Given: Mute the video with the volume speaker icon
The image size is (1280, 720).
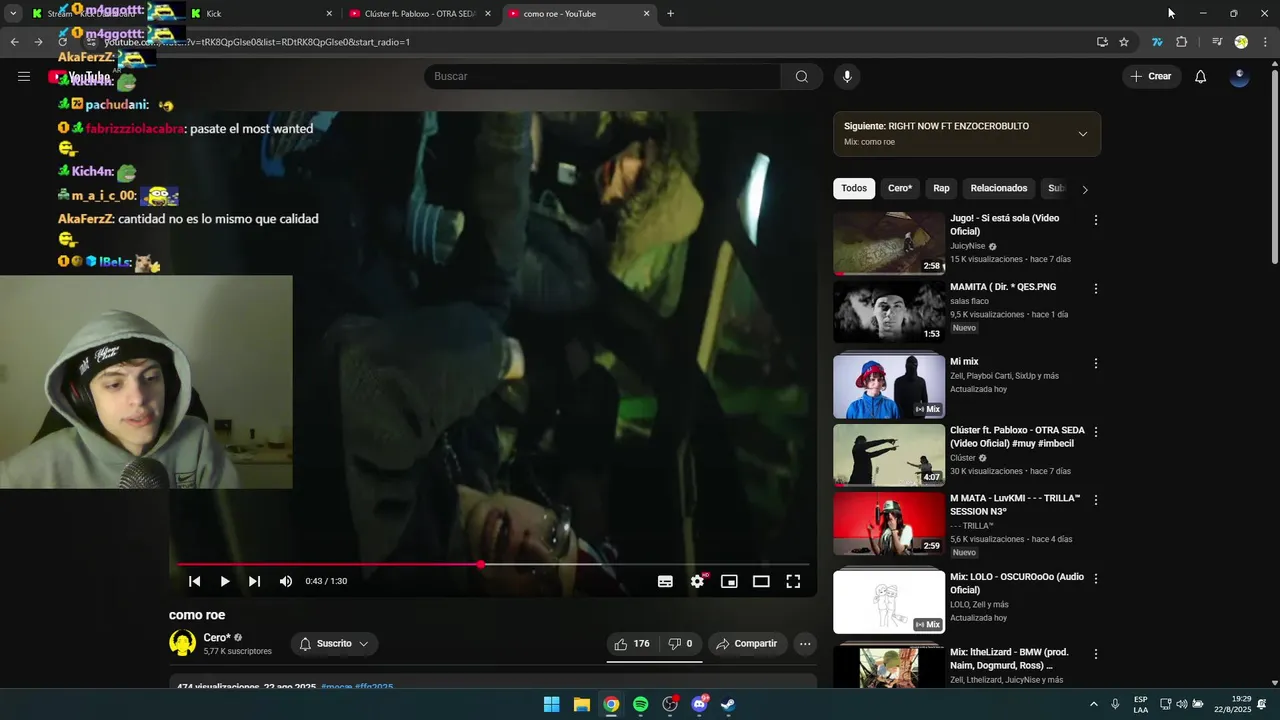Looking at the screenshot, I should (x=286, y=581).
